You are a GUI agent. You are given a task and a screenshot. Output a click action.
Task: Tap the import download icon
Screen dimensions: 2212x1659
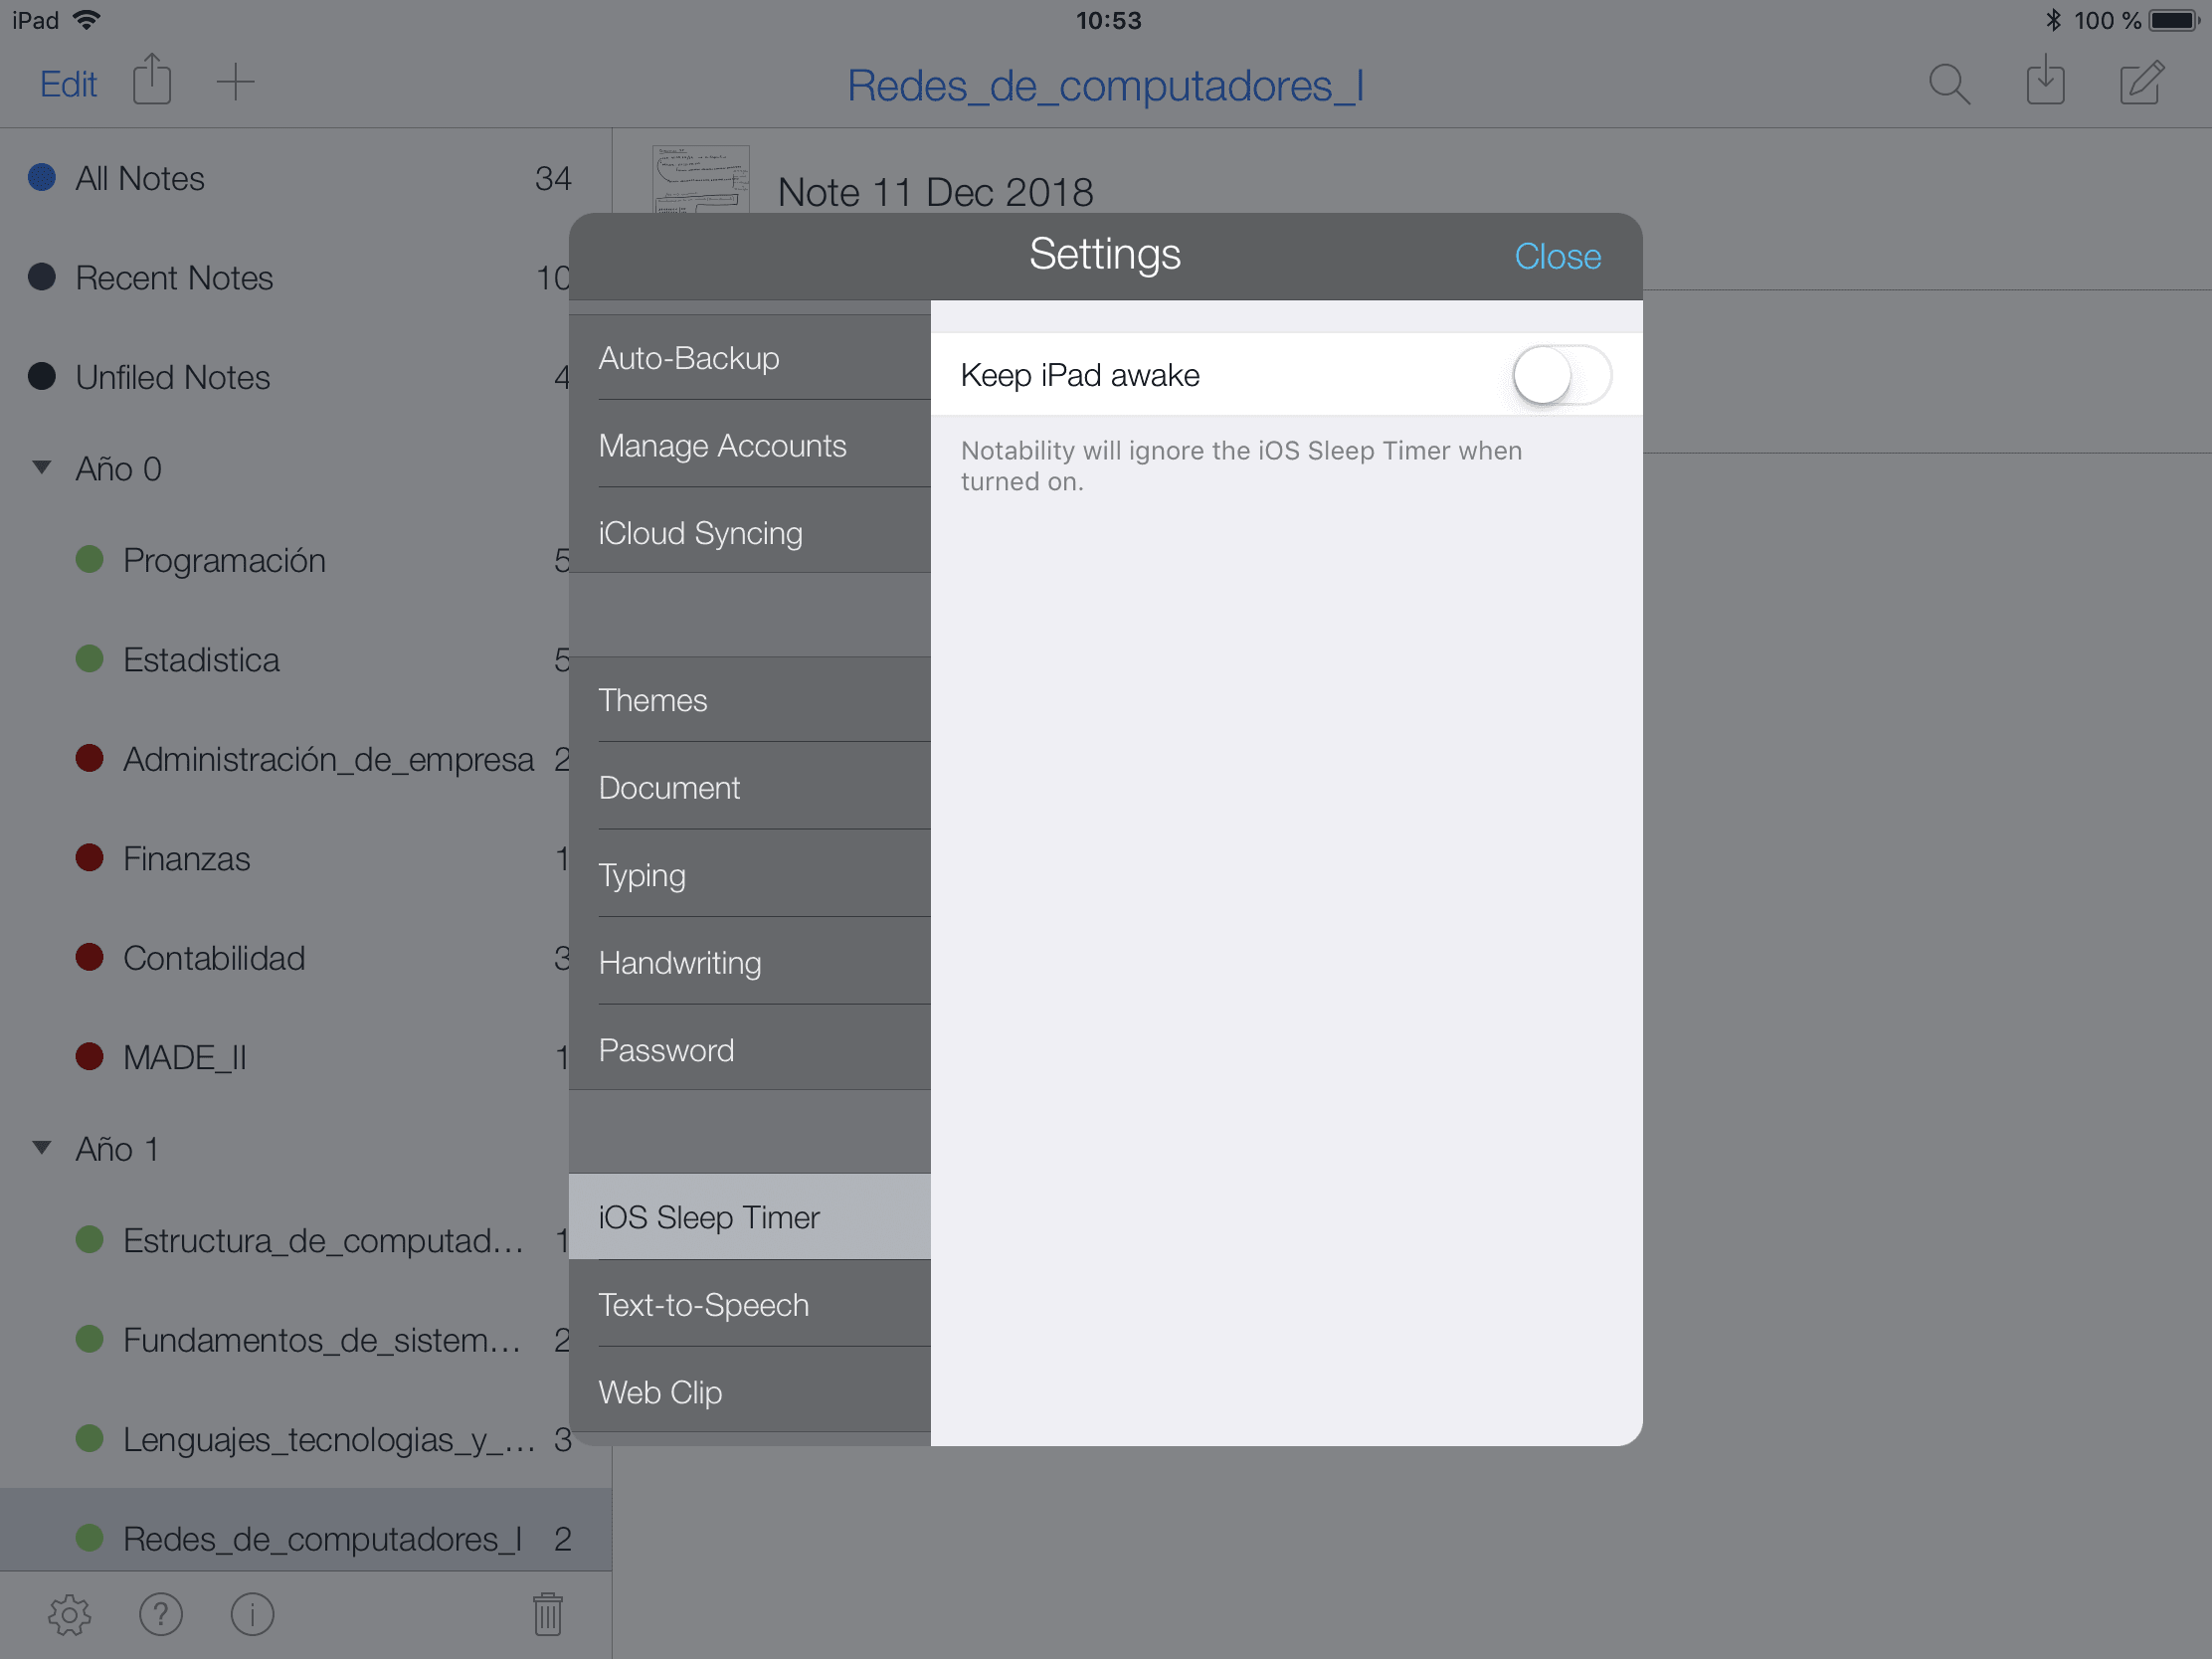(x=2045, y=82)
